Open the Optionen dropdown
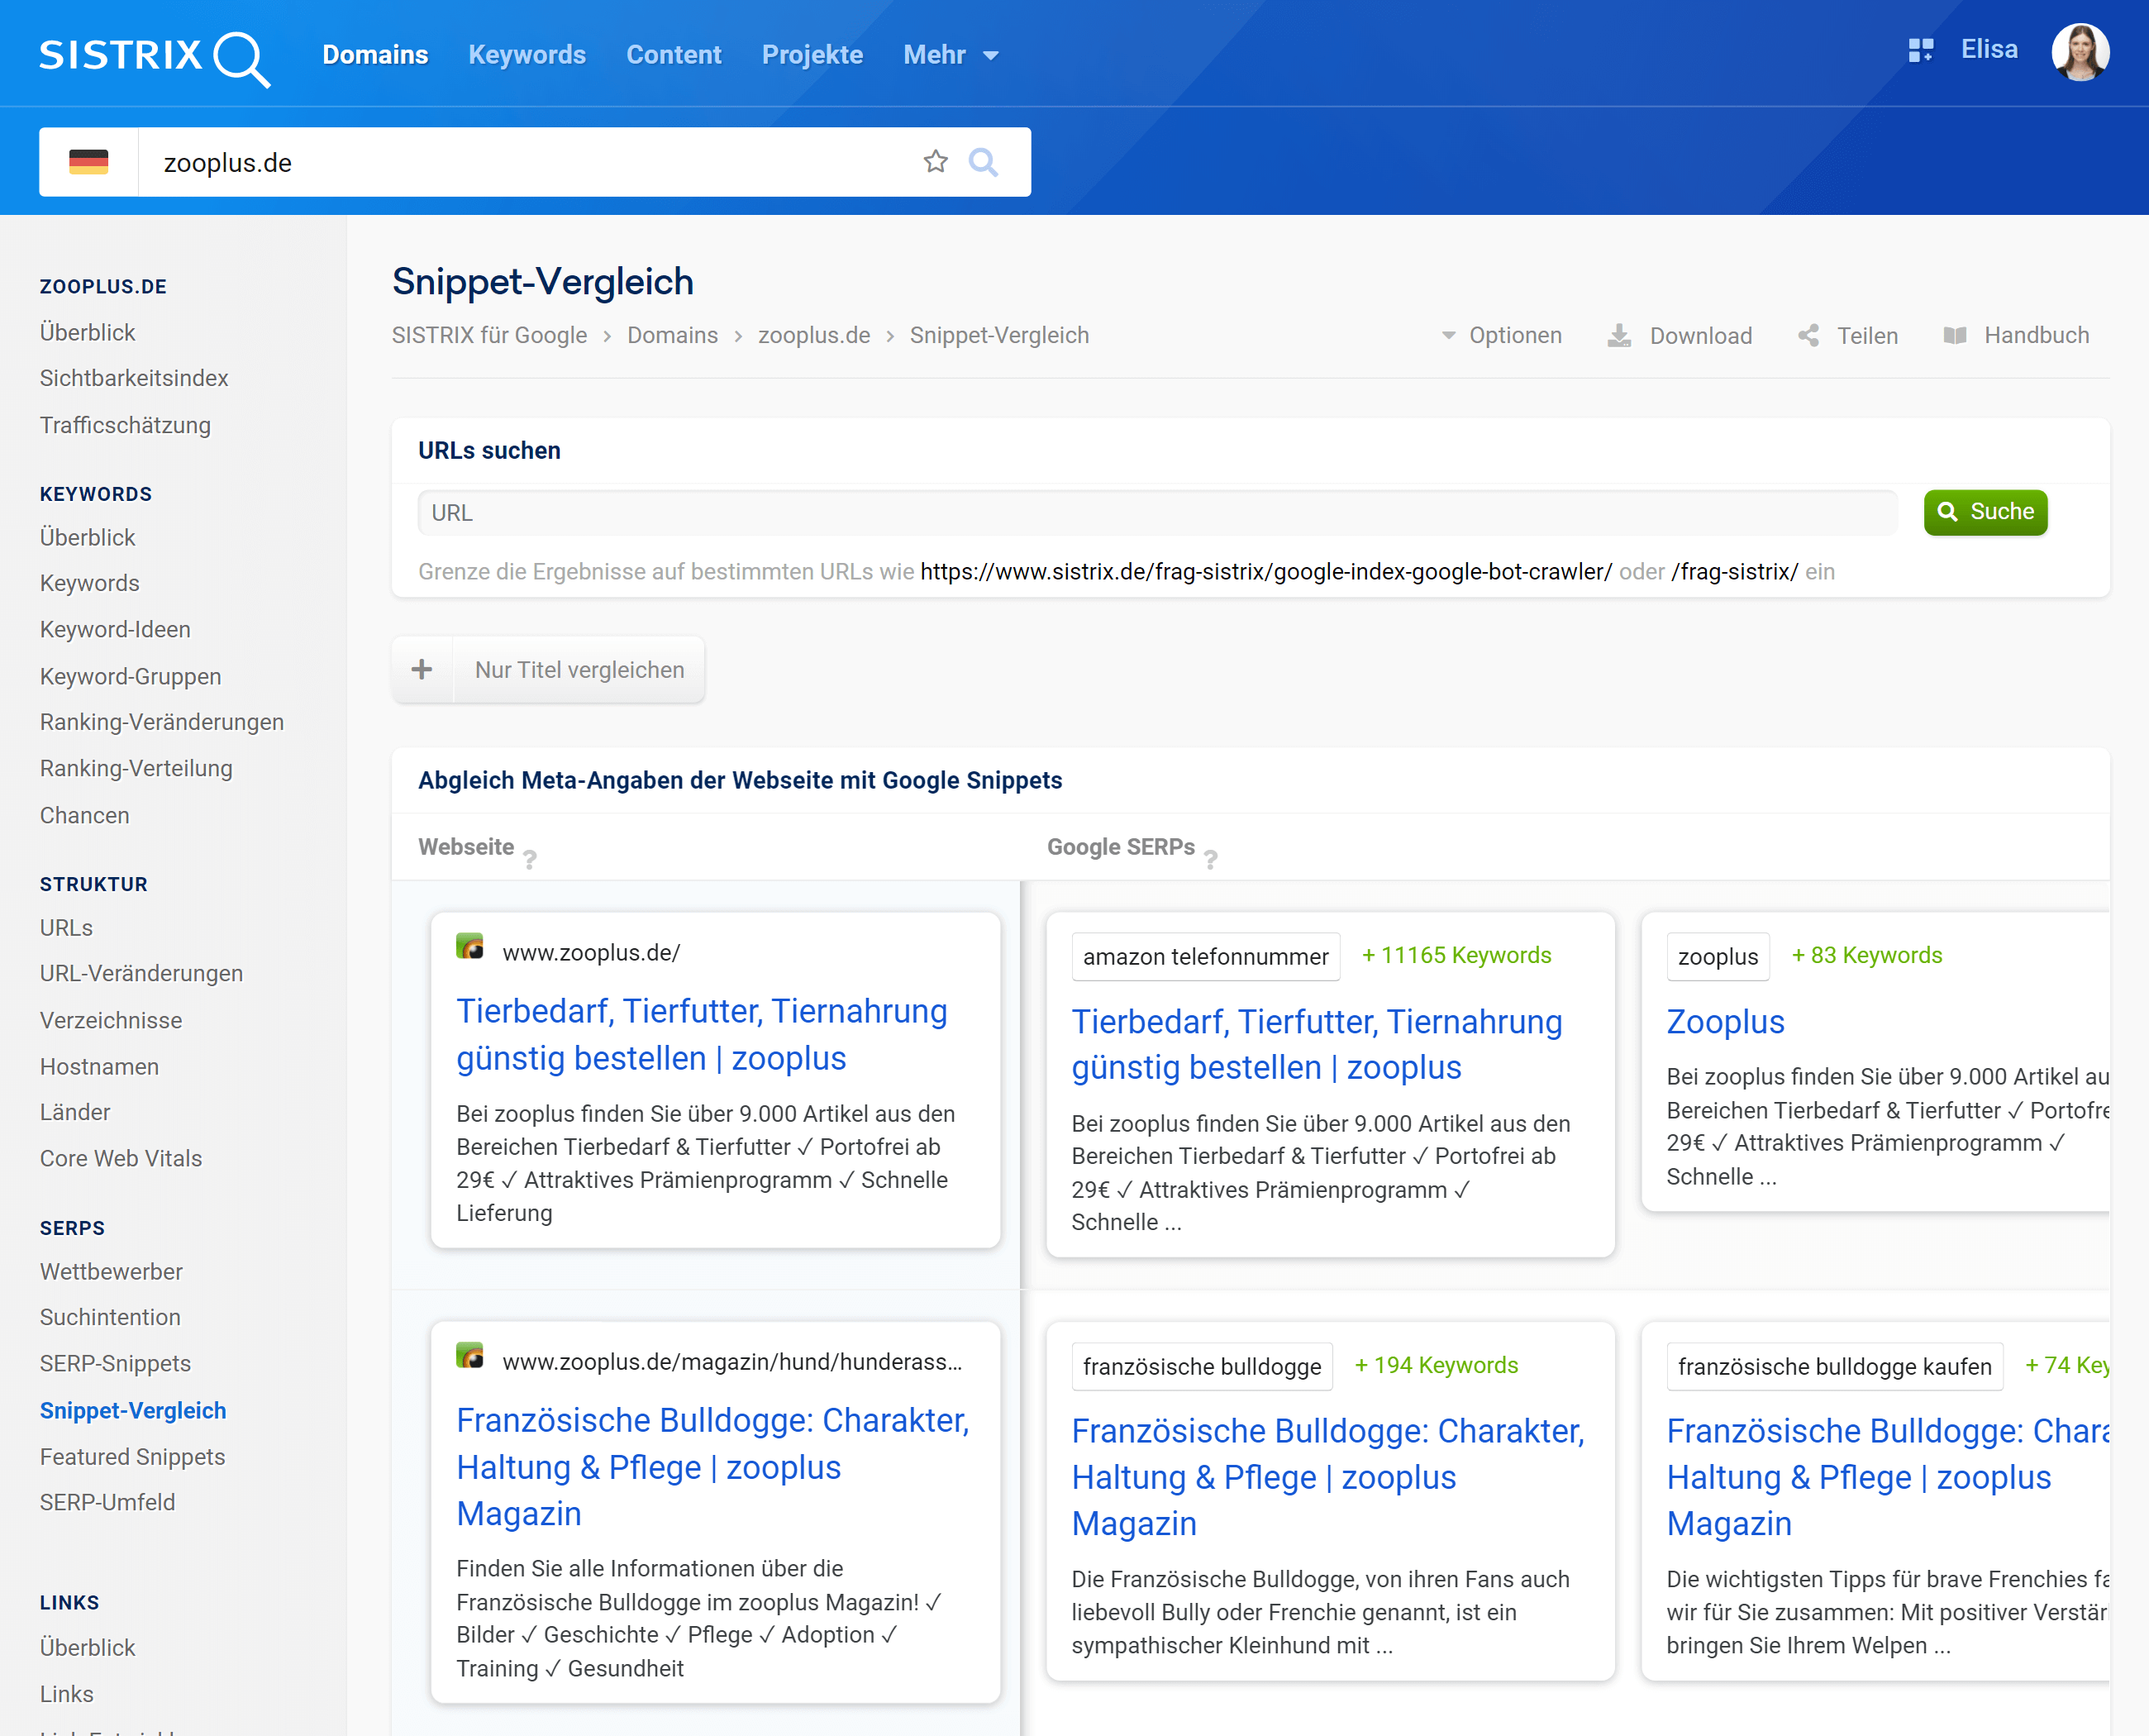The width and height of the screenshot is (2149, 1736). 1501,336
